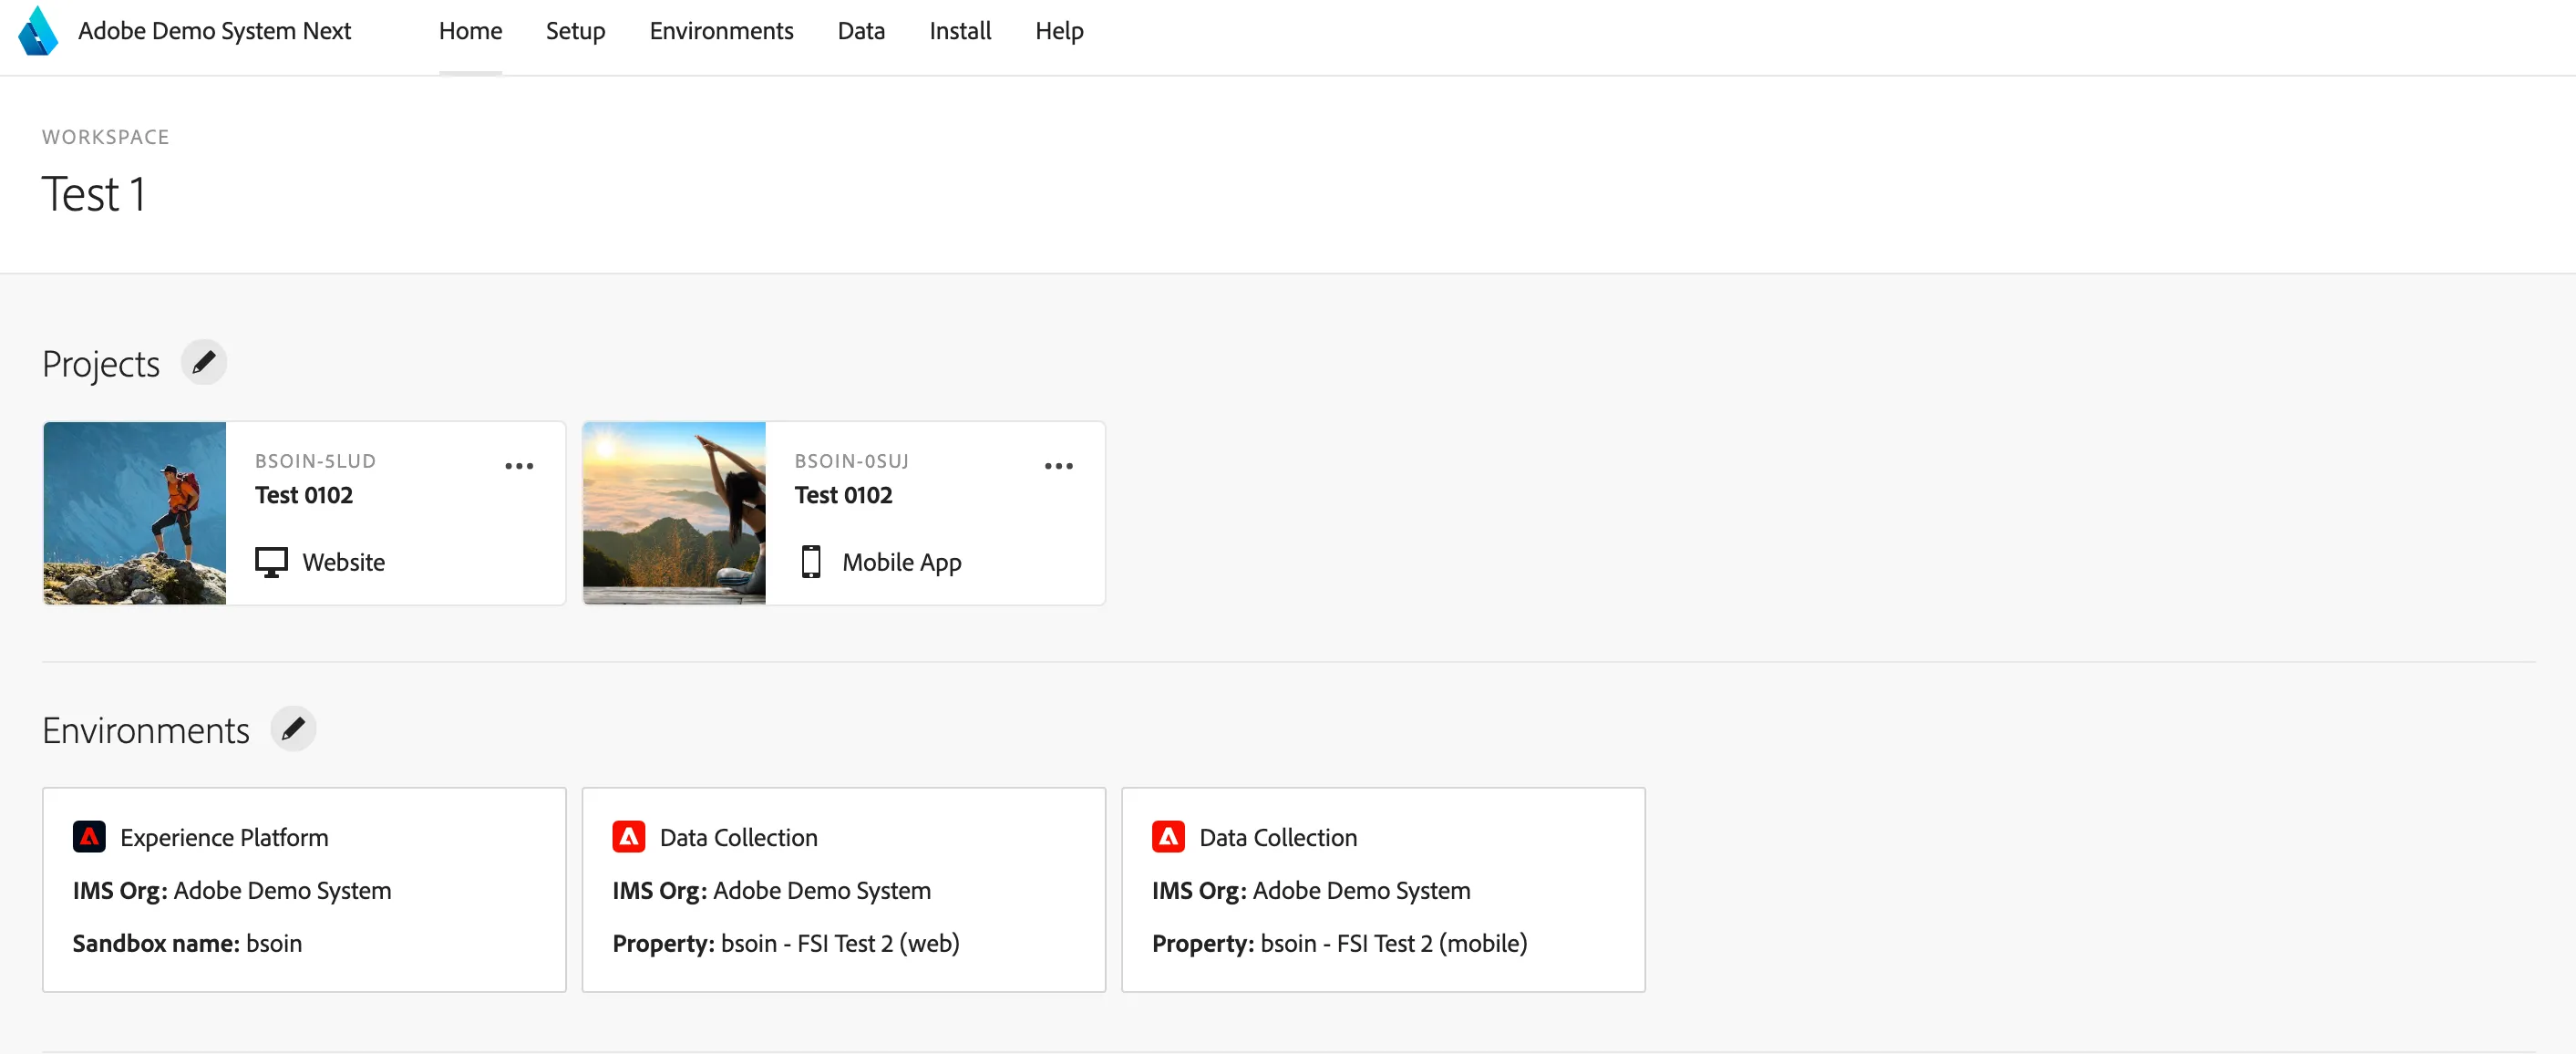The image size is (2576, 1054).
Task: Open the Setup menu
Action: pyautogui.click(x=575, y=31)
